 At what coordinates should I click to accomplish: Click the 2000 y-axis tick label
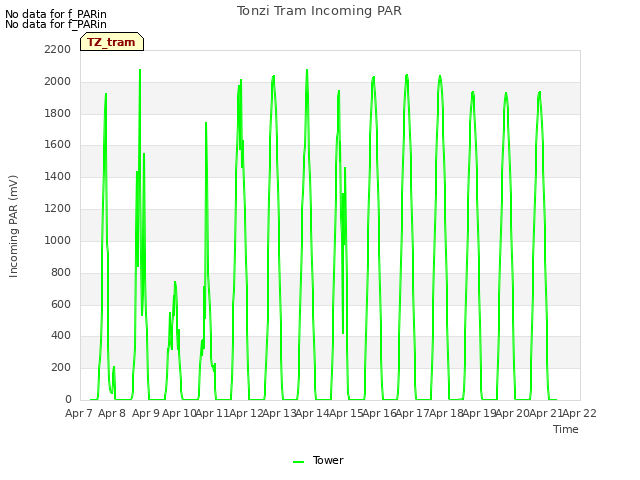click(58, 82)
